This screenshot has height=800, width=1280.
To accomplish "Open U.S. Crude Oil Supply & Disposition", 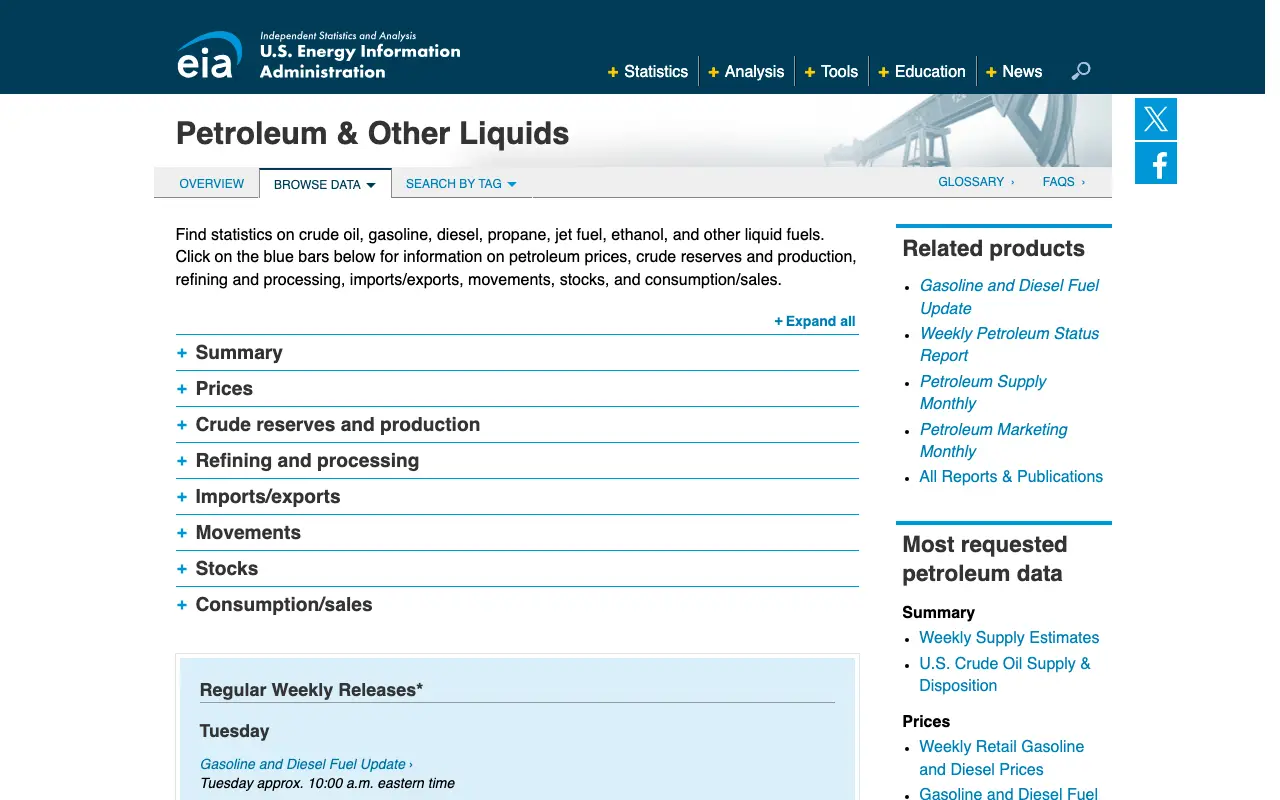I will click(1005, 675).
